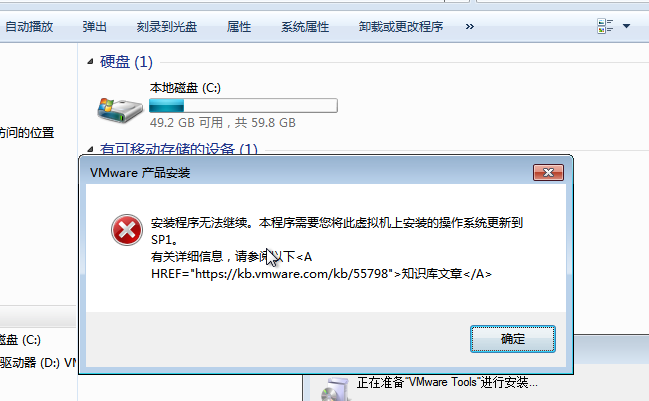The height and width of the screenshot is (401, 649).
Task: Click the change view icon
Action: pos(605,26)
